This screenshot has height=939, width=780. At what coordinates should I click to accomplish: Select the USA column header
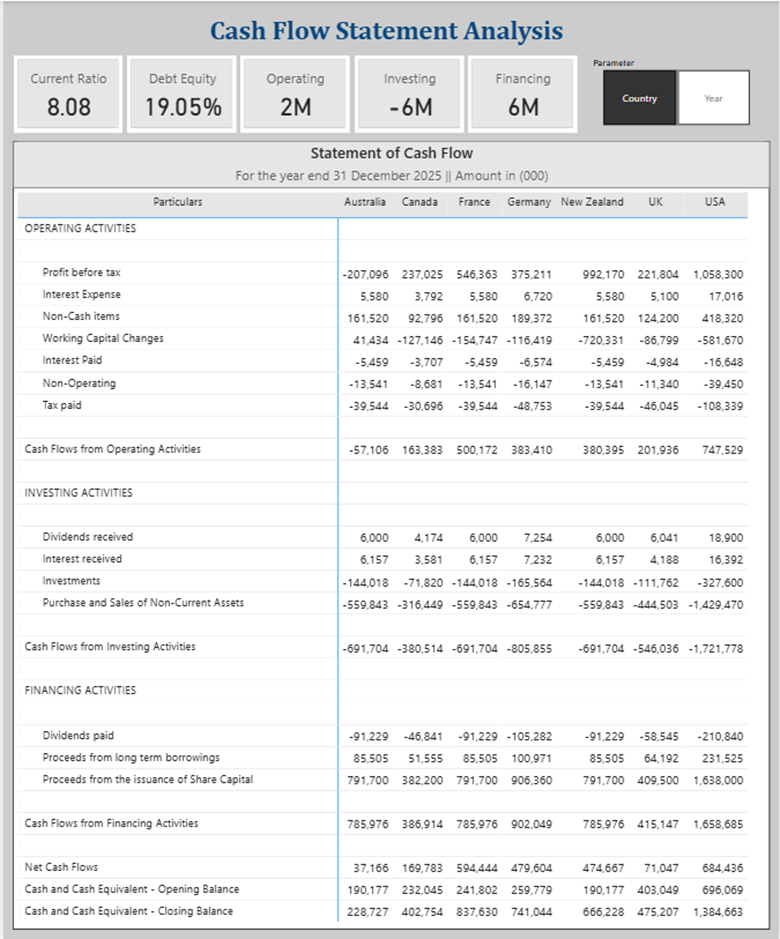tap(715, 202)
